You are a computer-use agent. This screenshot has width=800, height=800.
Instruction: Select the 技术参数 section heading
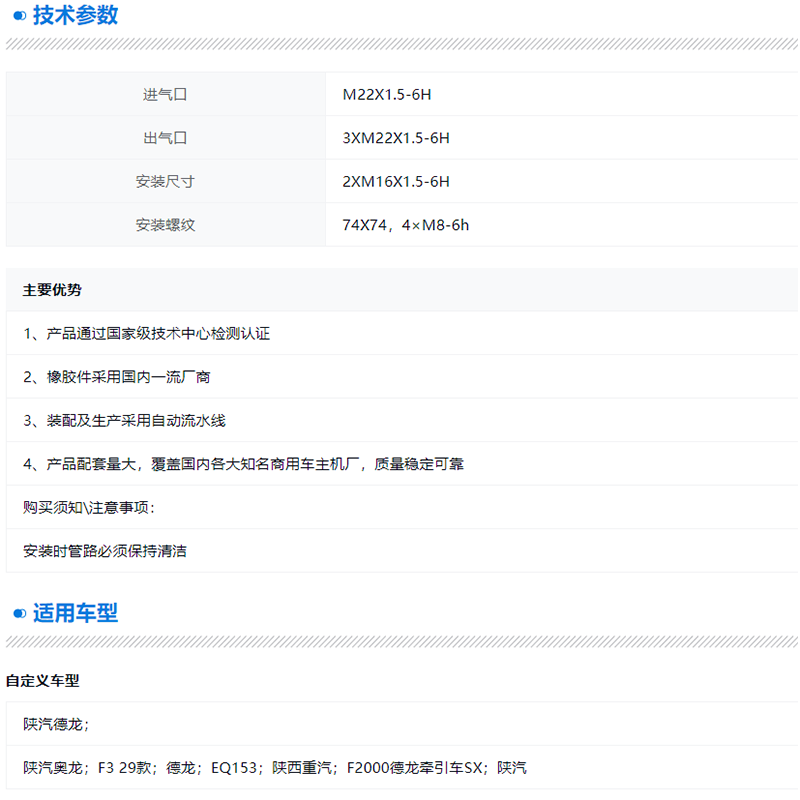(x=75, y=15)
